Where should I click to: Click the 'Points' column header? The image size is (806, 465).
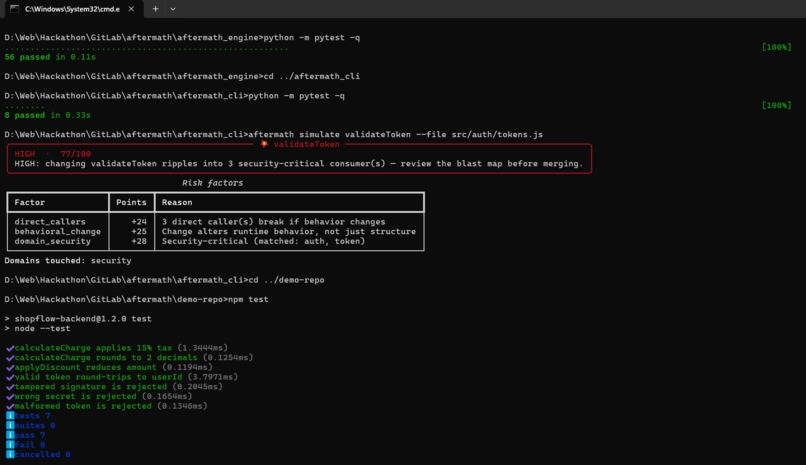tap(131, 202)
